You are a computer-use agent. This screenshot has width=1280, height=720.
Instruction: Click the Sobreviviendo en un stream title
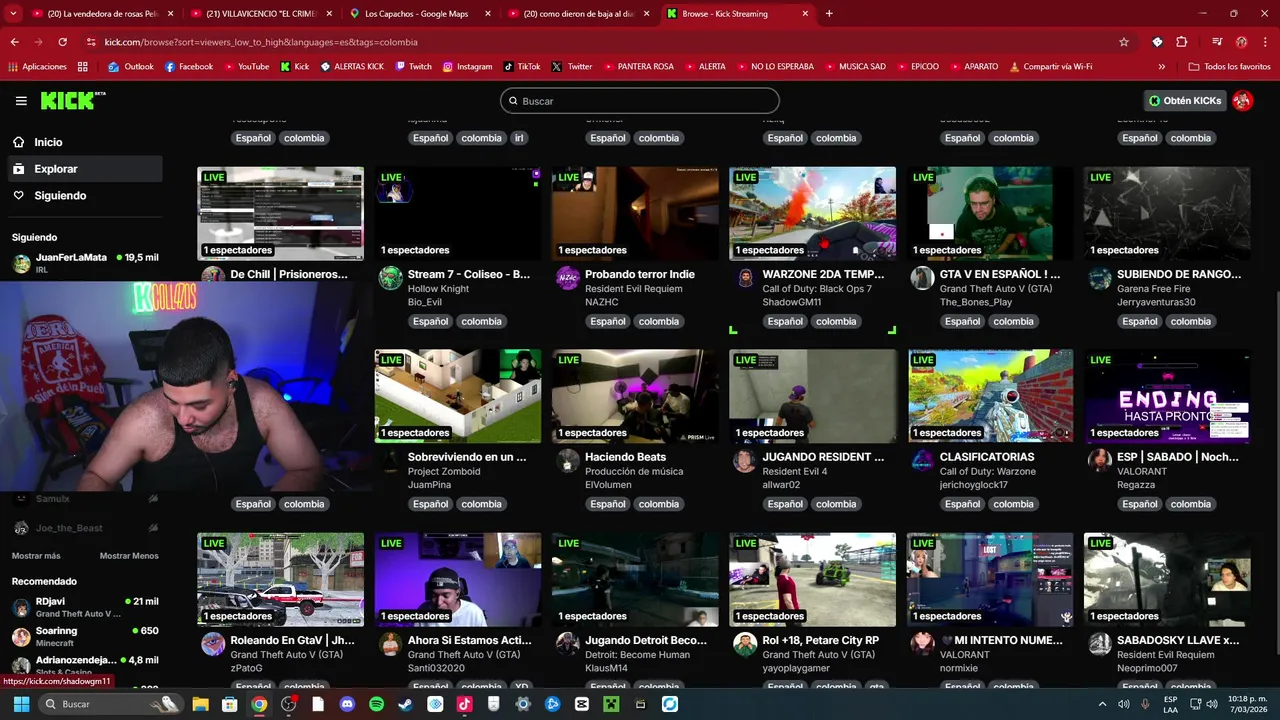pyautogui.click(x=467, y=457)
